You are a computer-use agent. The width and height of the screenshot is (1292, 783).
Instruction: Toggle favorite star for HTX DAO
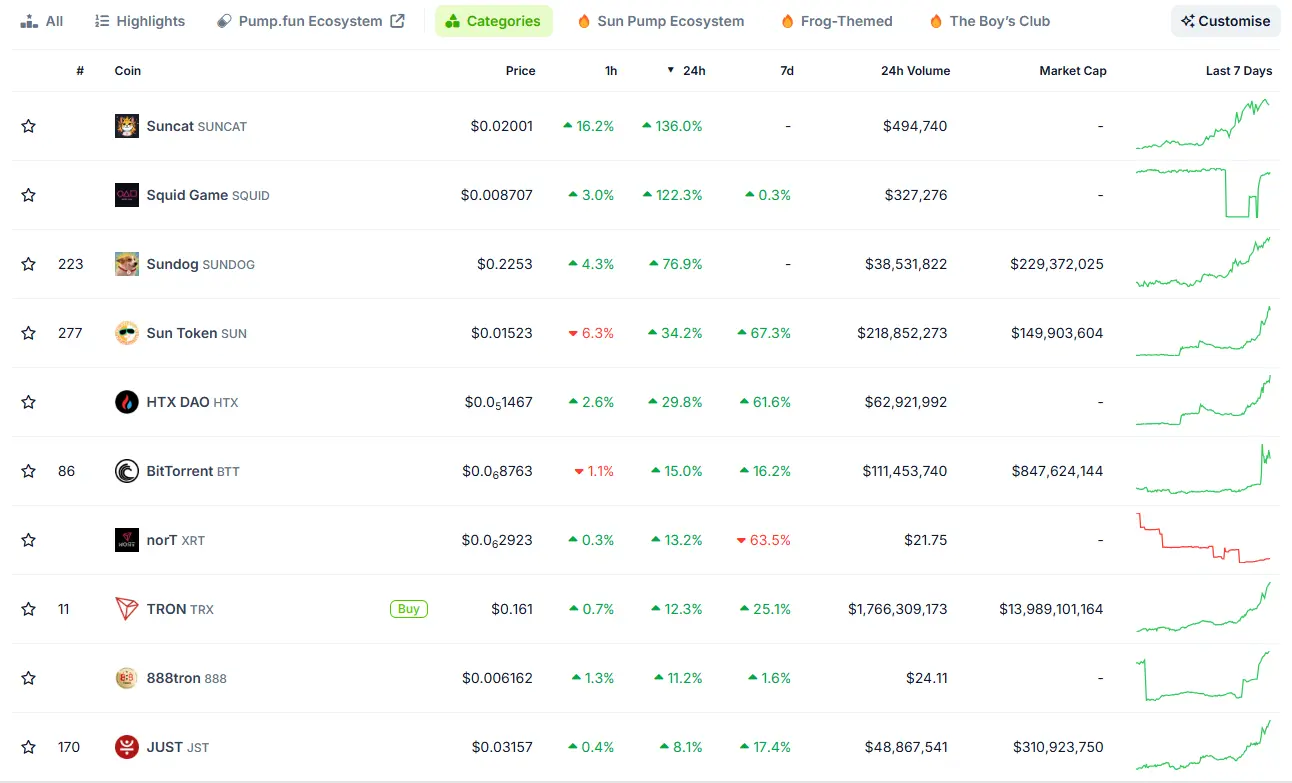28,402
